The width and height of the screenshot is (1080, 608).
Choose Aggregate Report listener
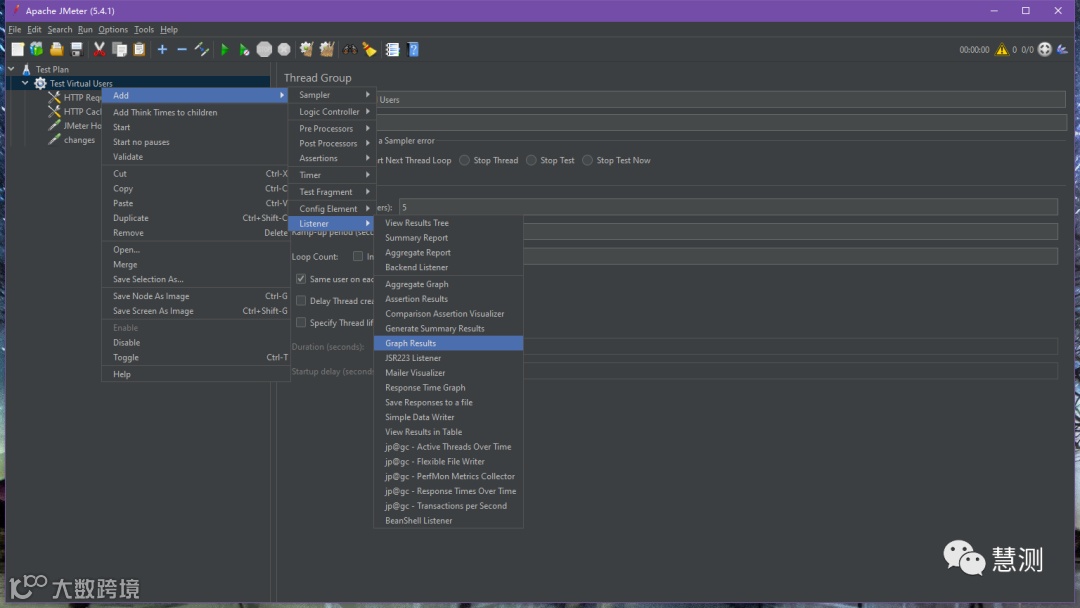point(448,253)
